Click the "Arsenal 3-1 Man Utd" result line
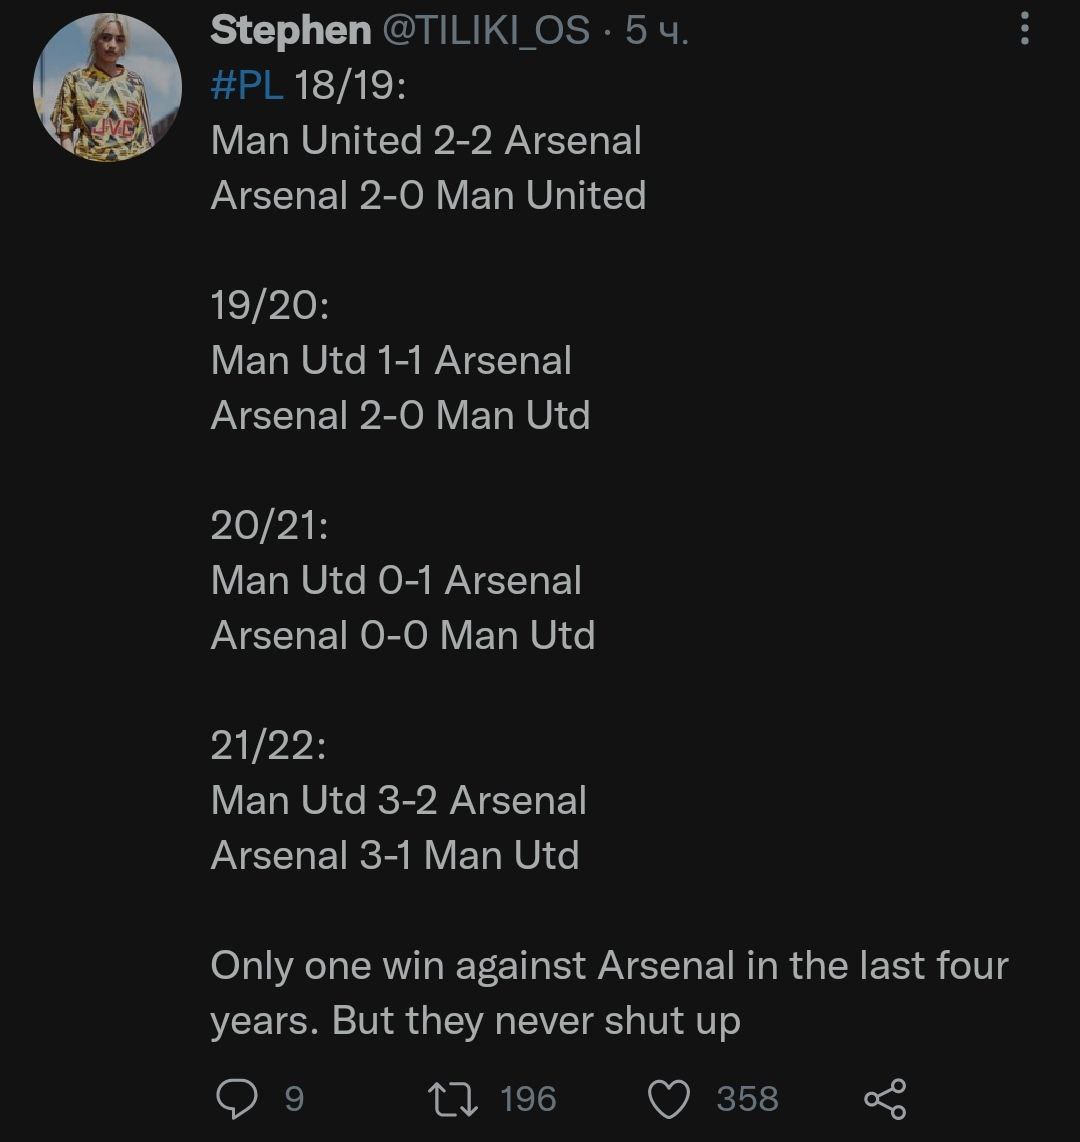The width and height of the screenshot is (1080, 1142). (395, 856)
